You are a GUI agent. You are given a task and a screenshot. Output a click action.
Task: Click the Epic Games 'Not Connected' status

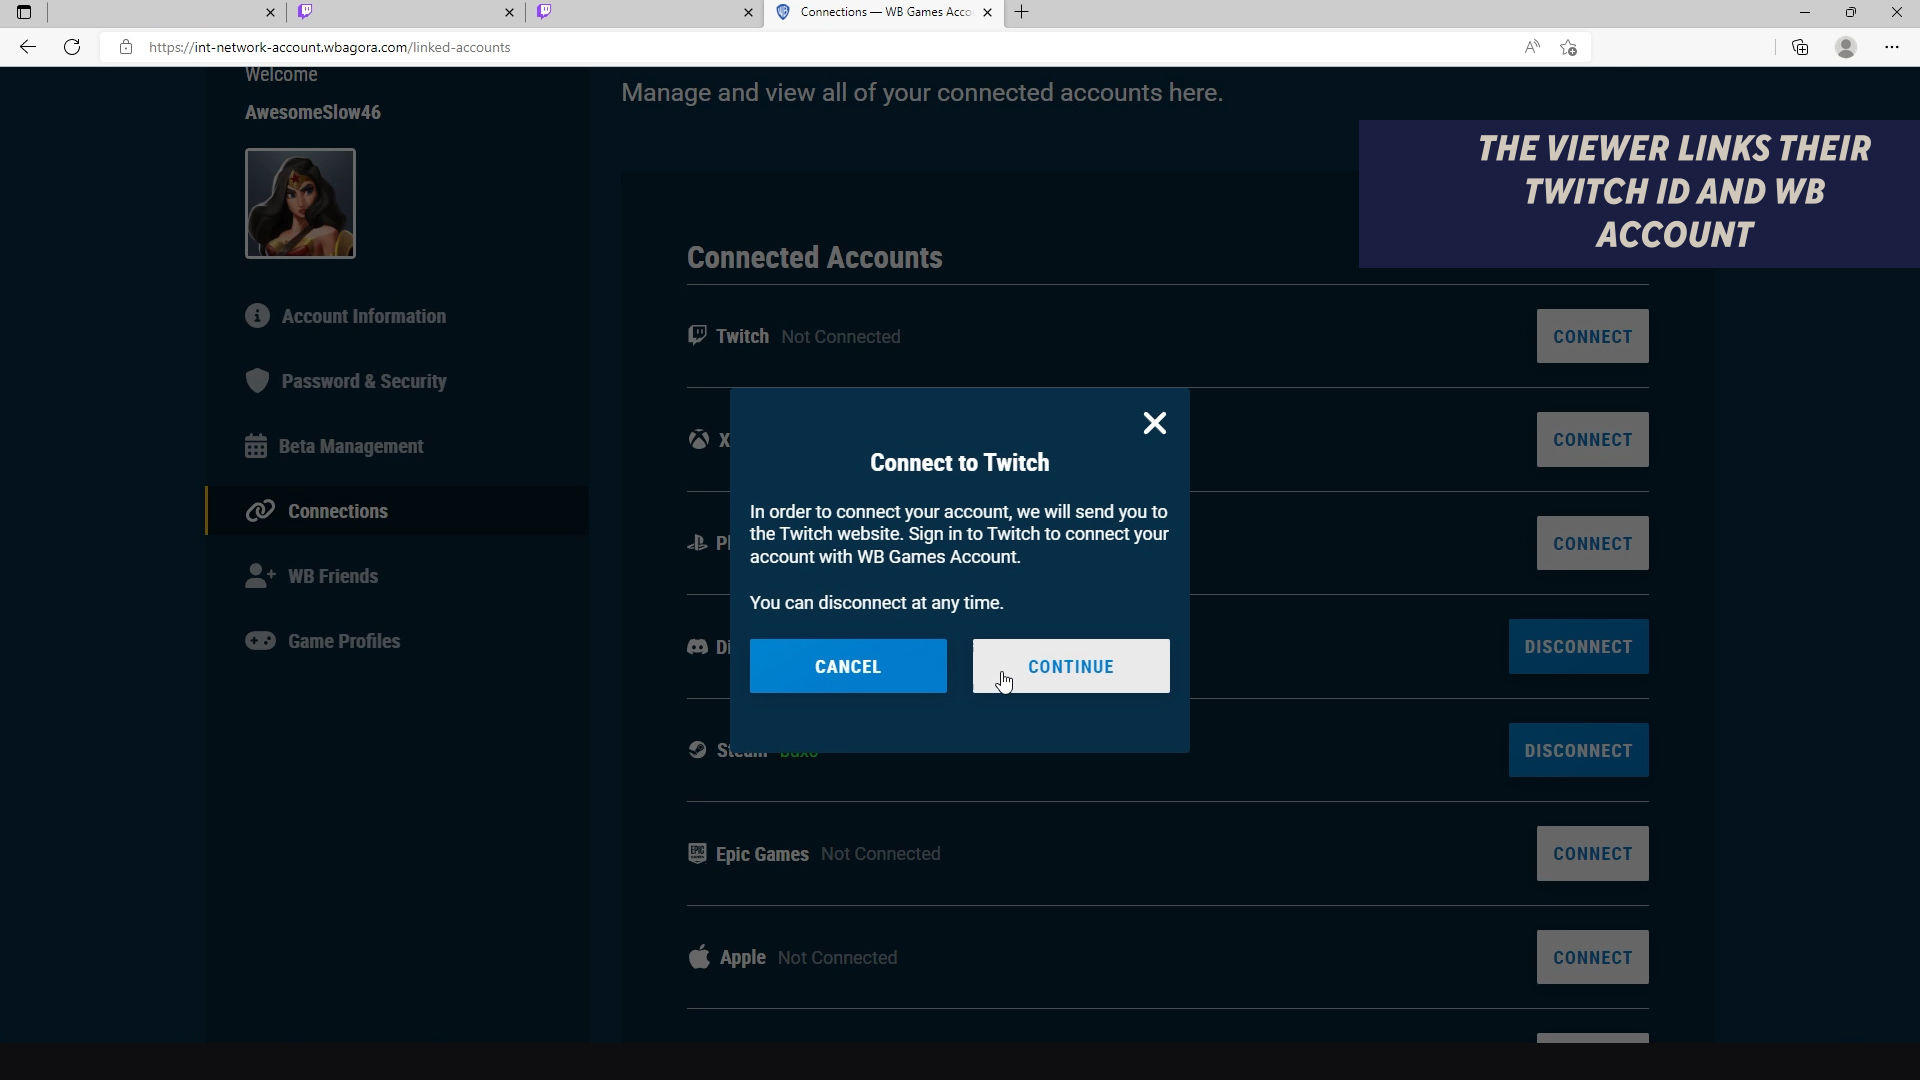point(881,854)
